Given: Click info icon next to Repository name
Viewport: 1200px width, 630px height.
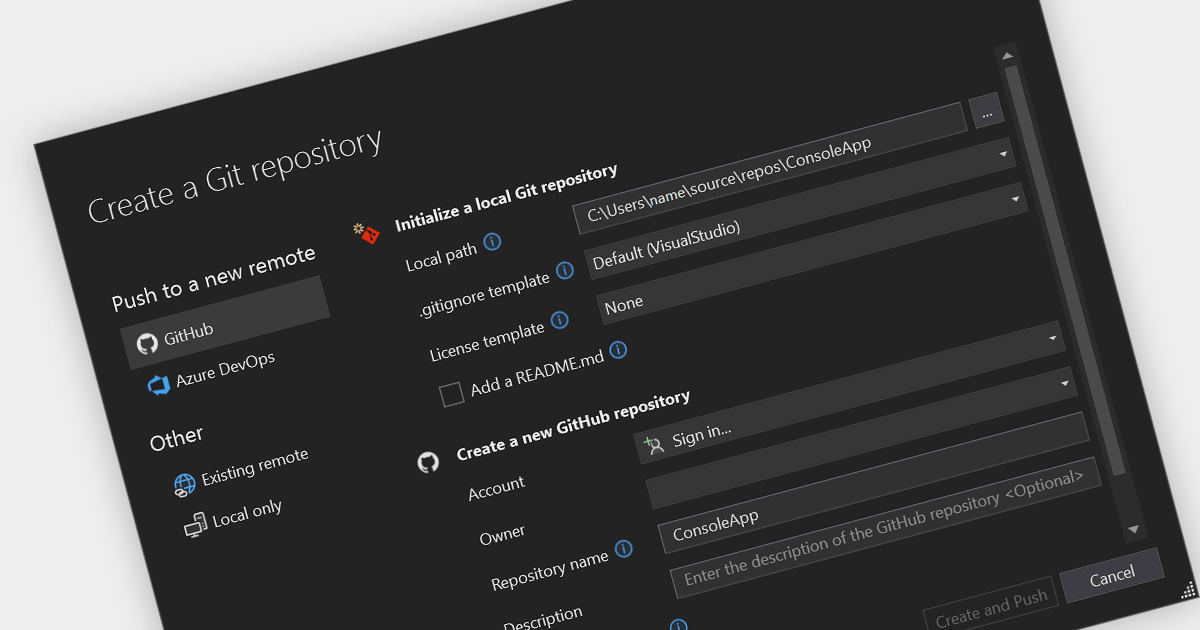Looking at the screenshot, I should coord(624,548).
